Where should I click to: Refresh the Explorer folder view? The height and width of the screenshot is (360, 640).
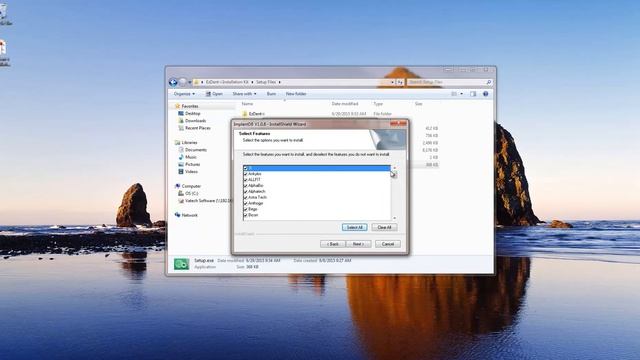[x=400, y=82]
